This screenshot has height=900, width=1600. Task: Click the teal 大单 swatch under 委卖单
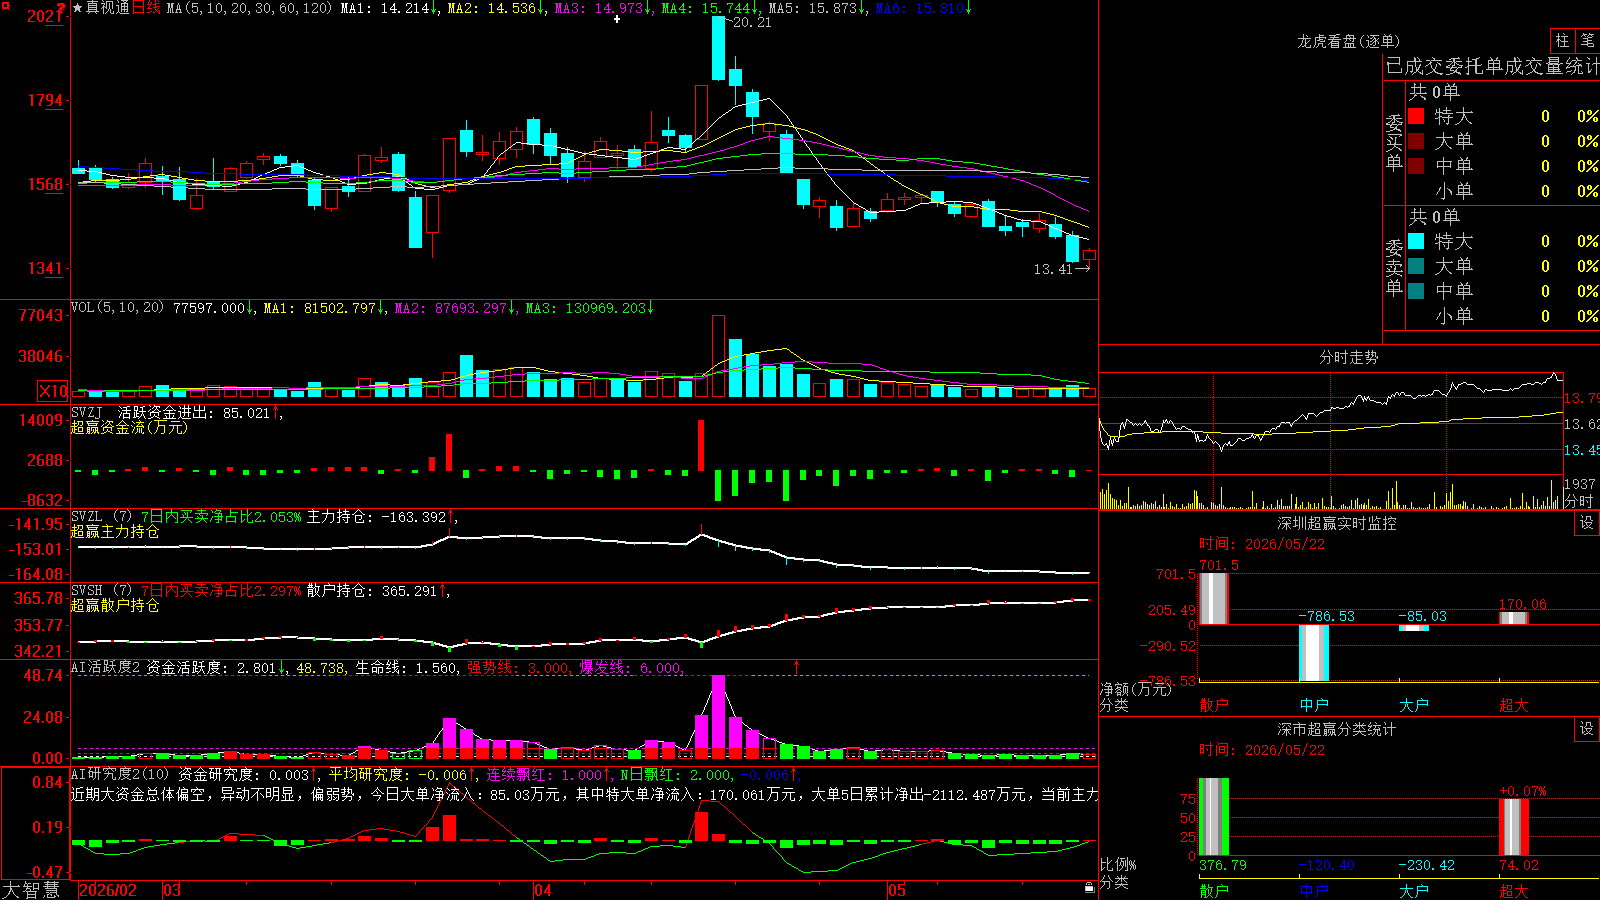pos(1416,266)
